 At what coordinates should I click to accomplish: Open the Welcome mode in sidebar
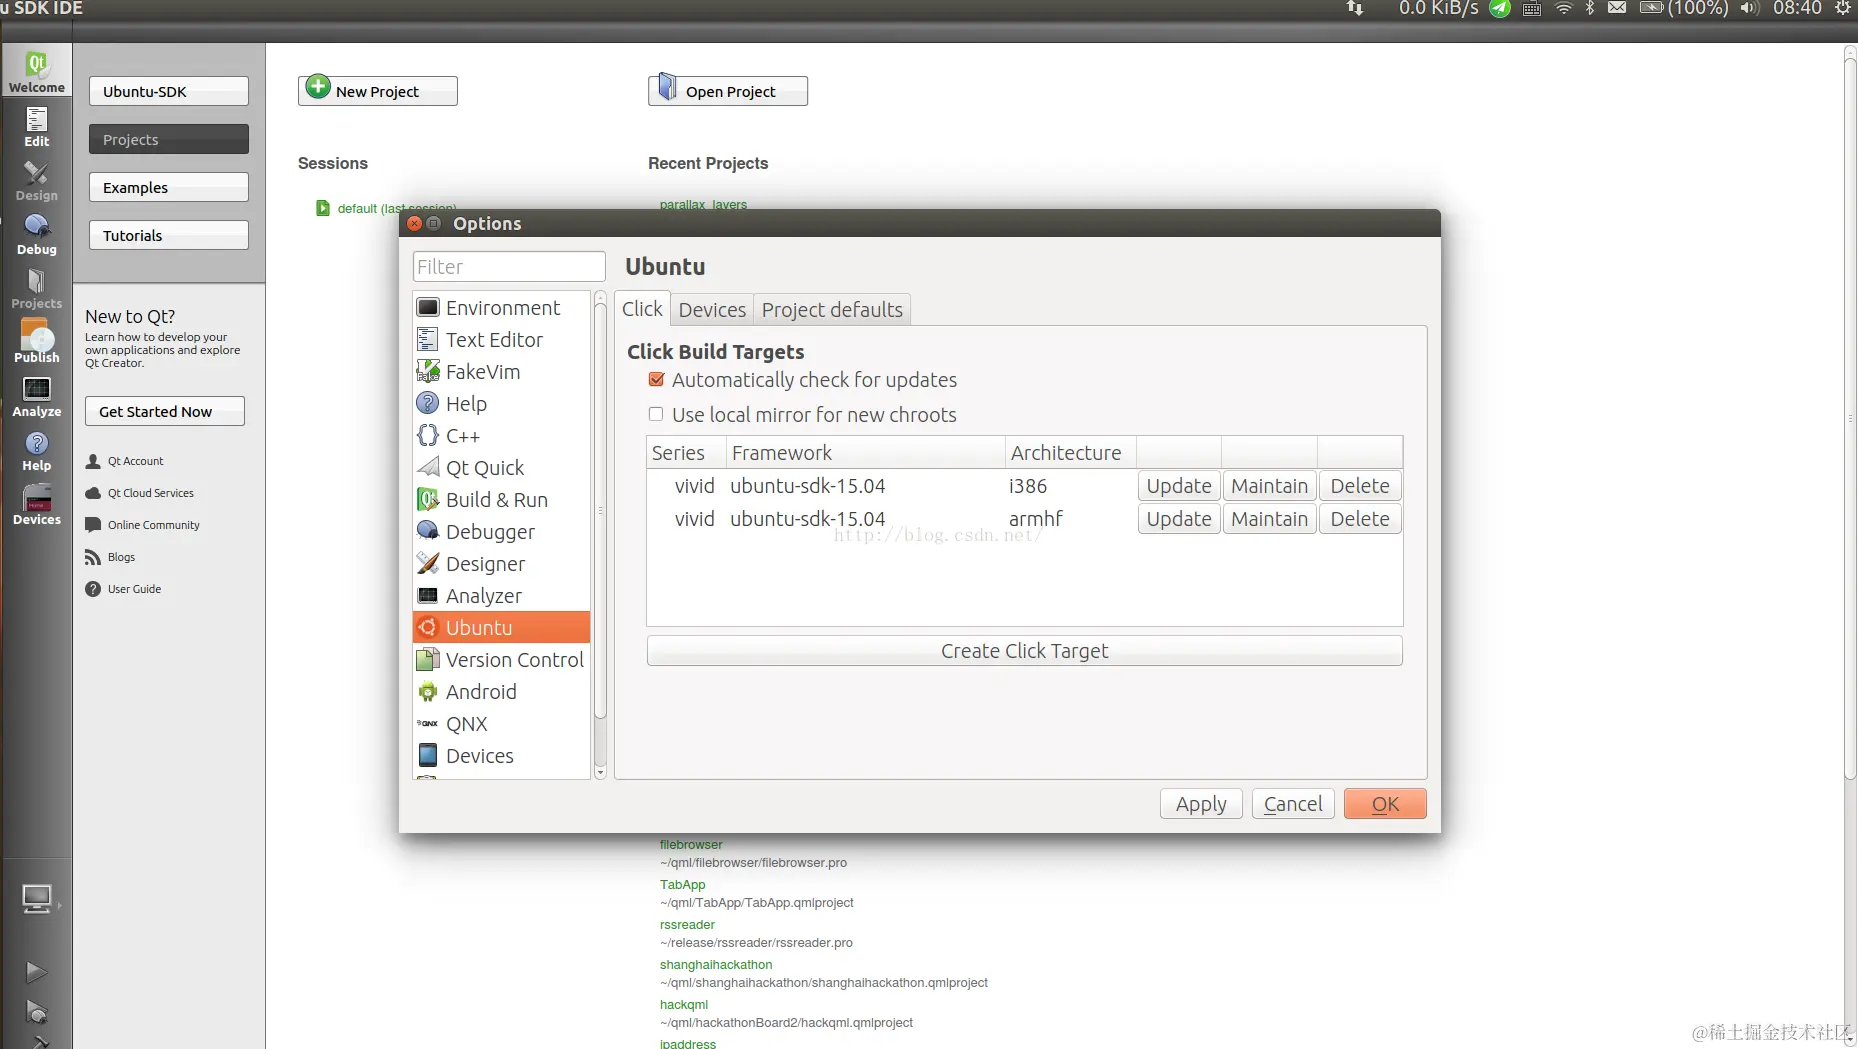pos(37,71)
